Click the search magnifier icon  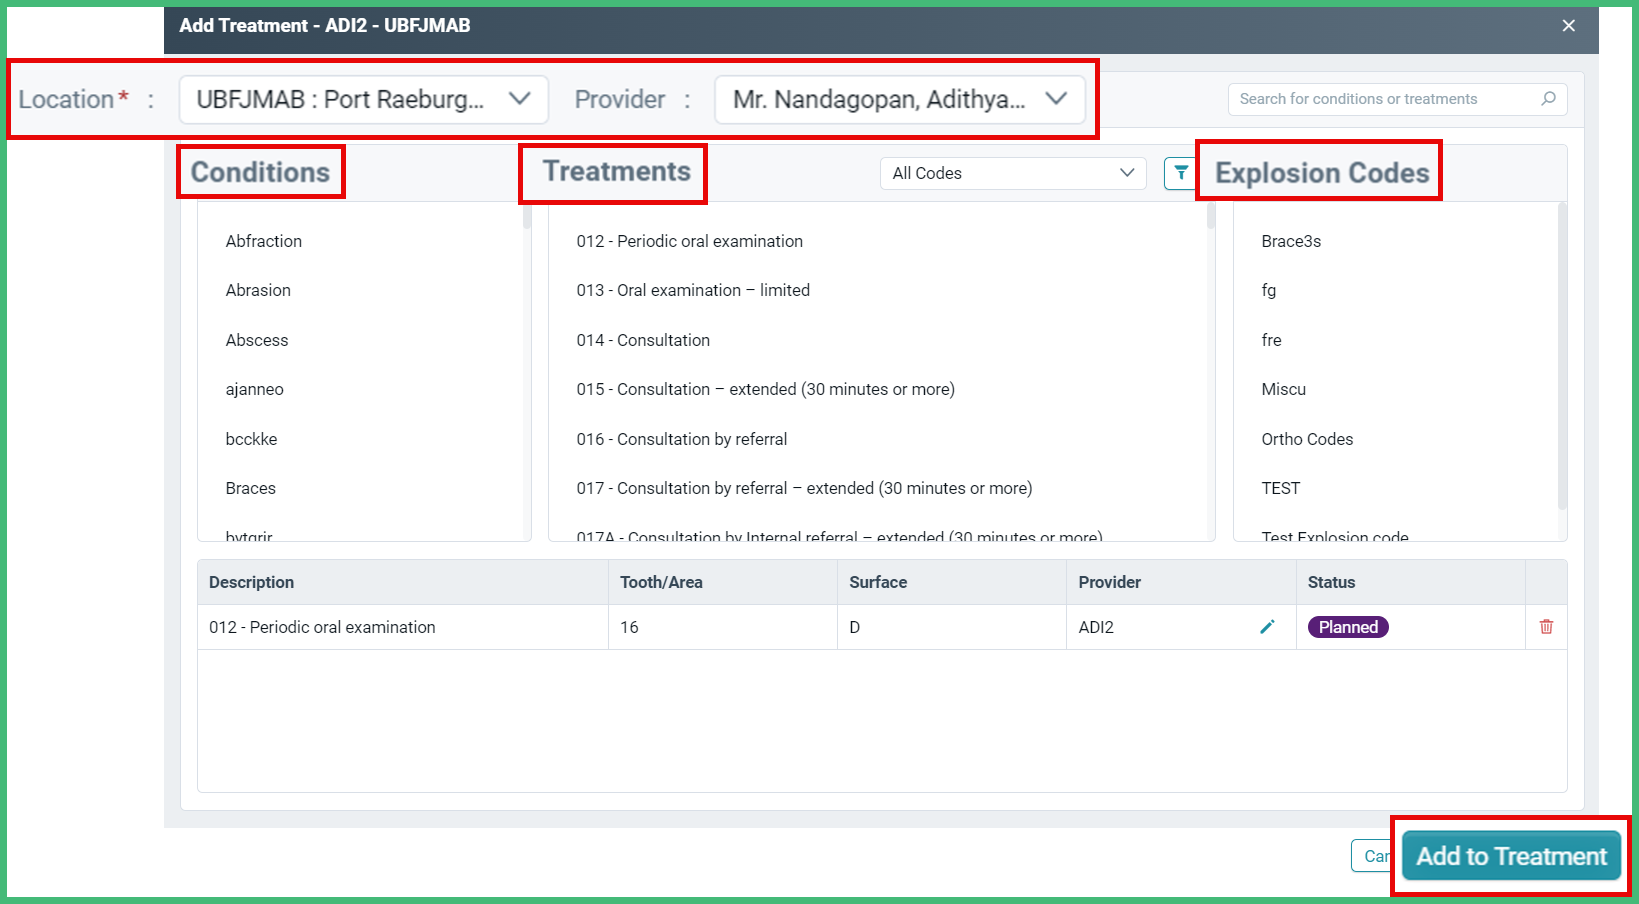1549,99
